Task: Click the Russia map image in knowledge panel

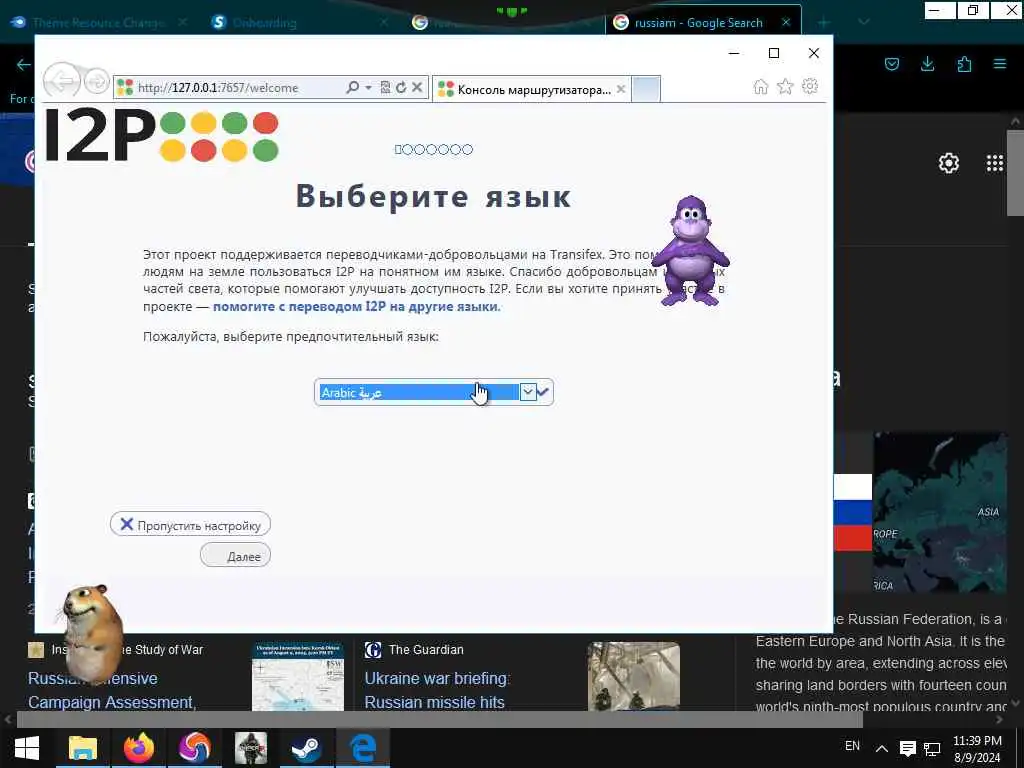Action: (940, 512)
